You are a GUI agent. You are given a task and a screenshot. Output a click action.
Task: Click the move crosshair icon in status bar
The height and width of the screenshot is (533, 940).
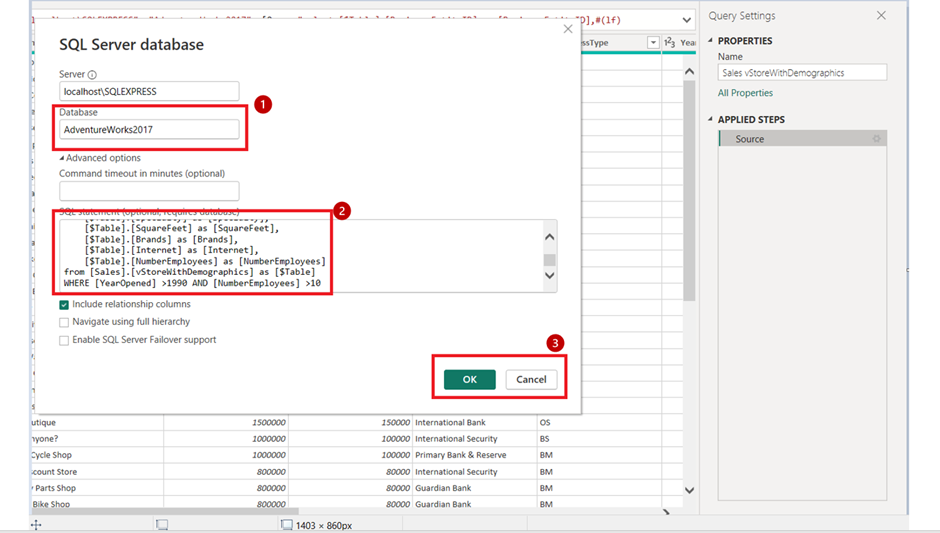pyautogui.click(x=36, y=524)
